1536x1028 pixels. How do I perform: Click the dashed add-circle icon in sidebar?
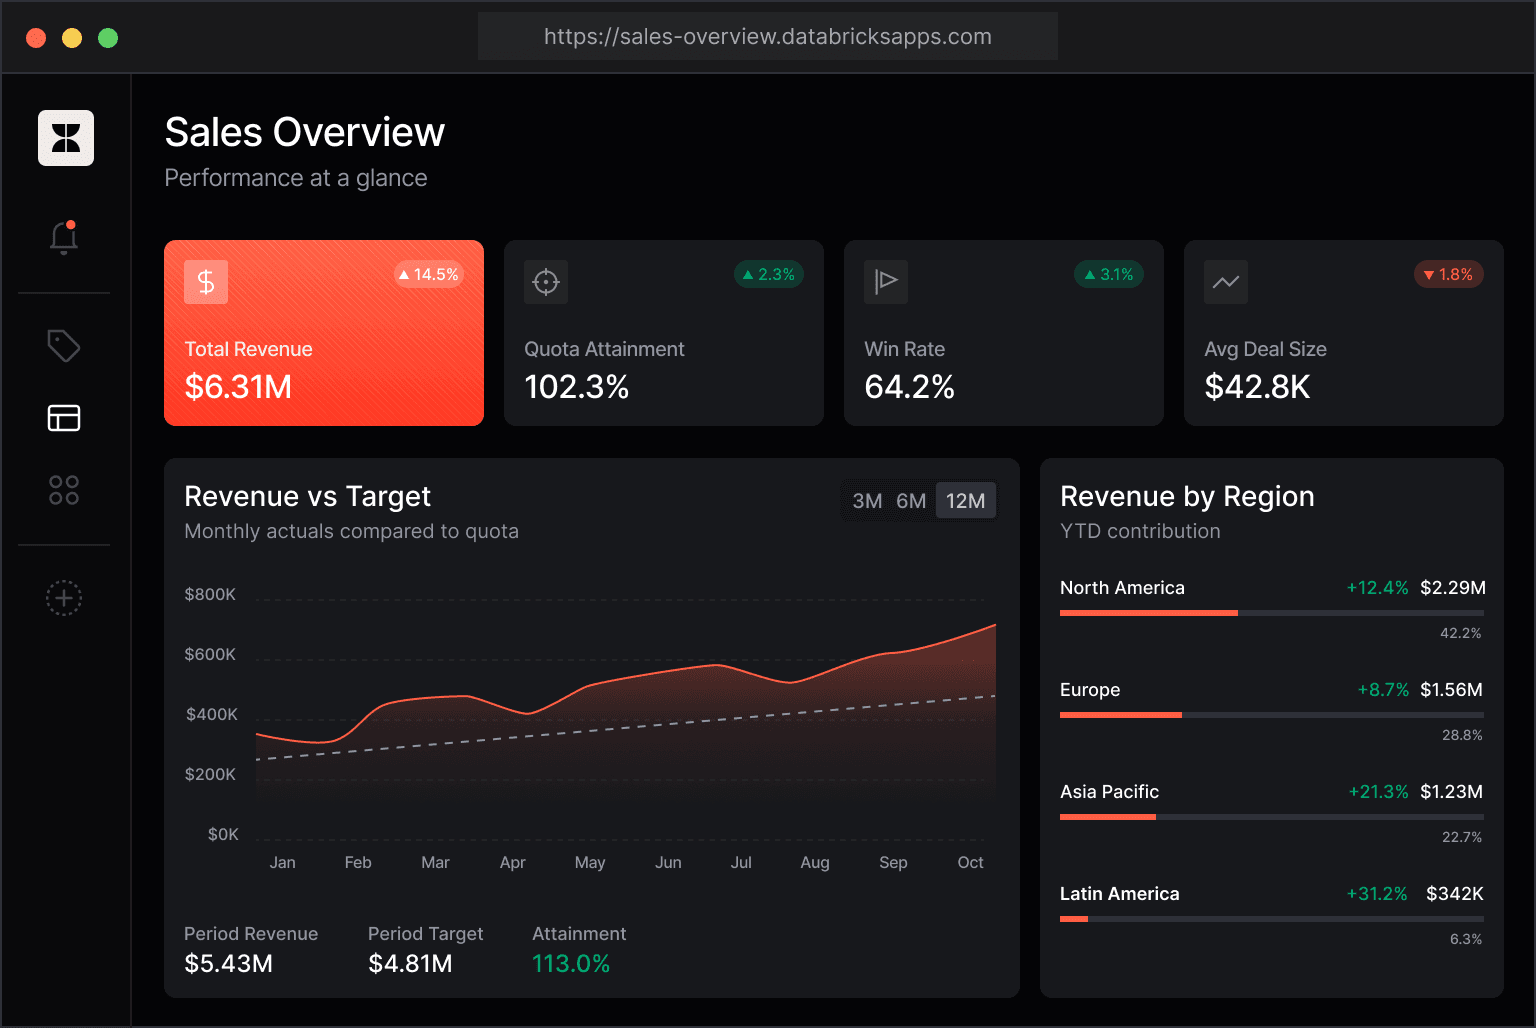pyautogui.click(x=64, y=598)
